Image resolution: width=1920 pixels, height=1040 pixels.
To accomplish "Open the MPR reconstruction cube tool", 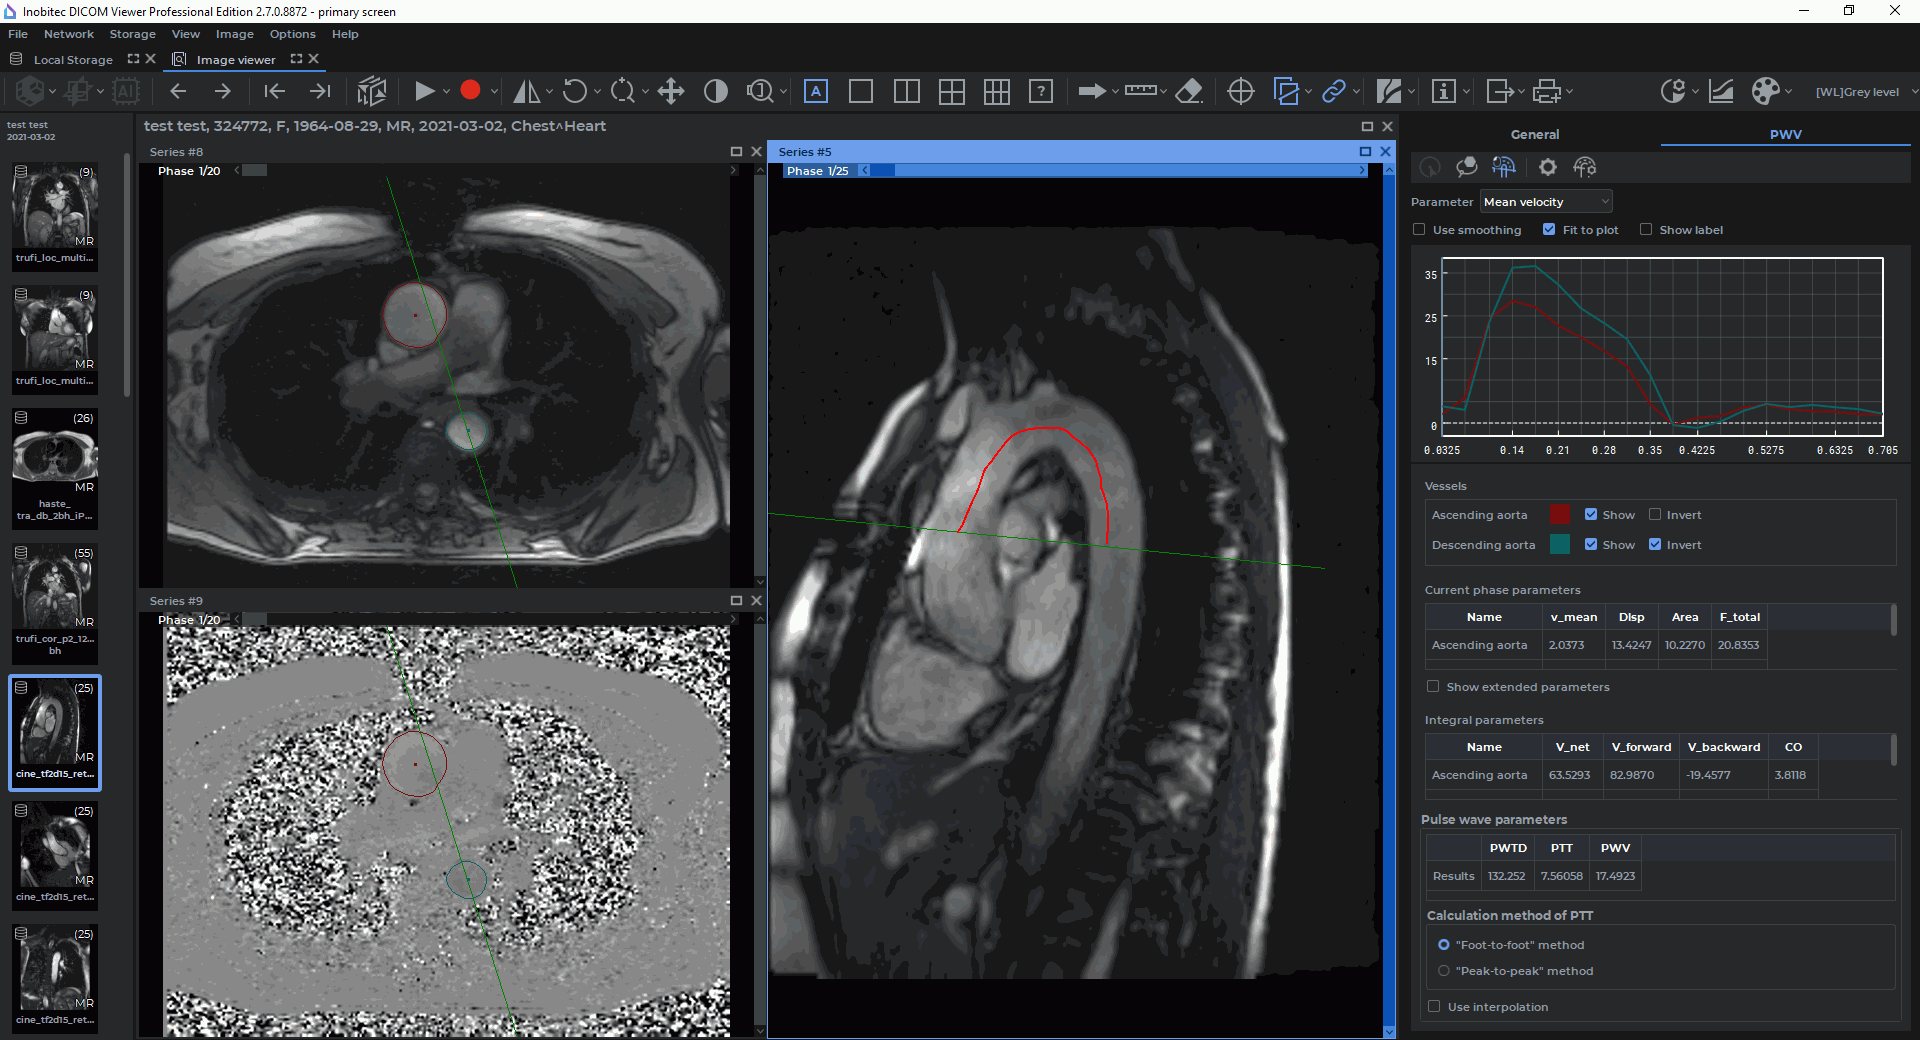I will click(x=372, y=91).
